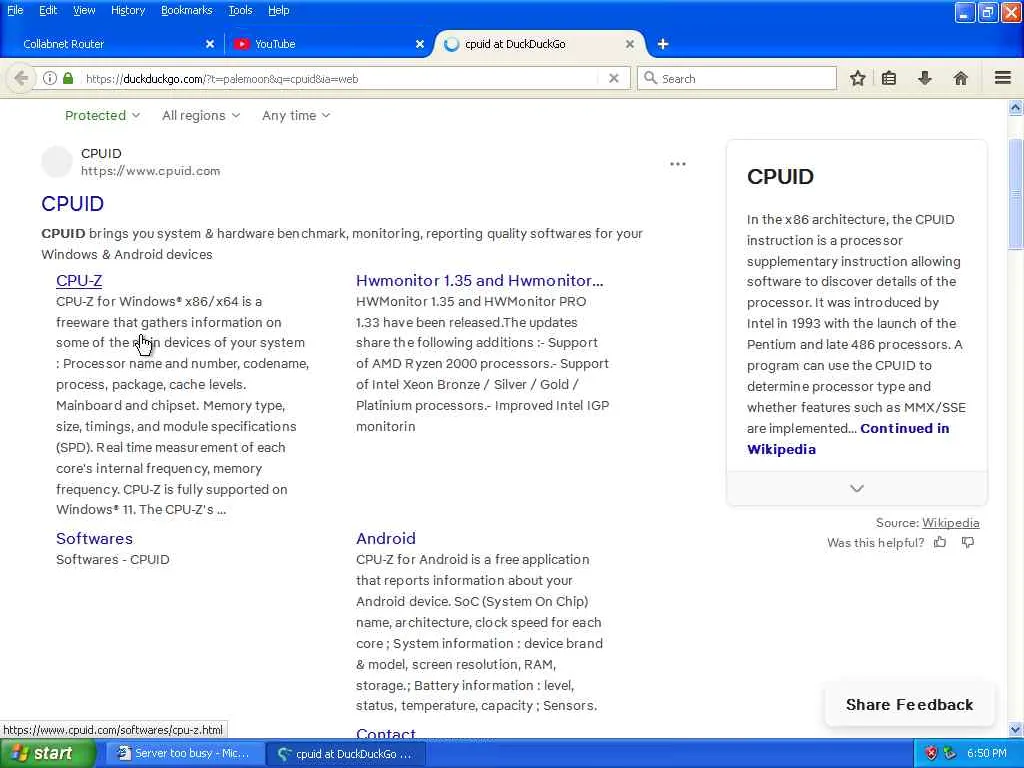Screen dimensions: 1024x768
Task: Open the Edit menu
Action: (x=48, y=10)
